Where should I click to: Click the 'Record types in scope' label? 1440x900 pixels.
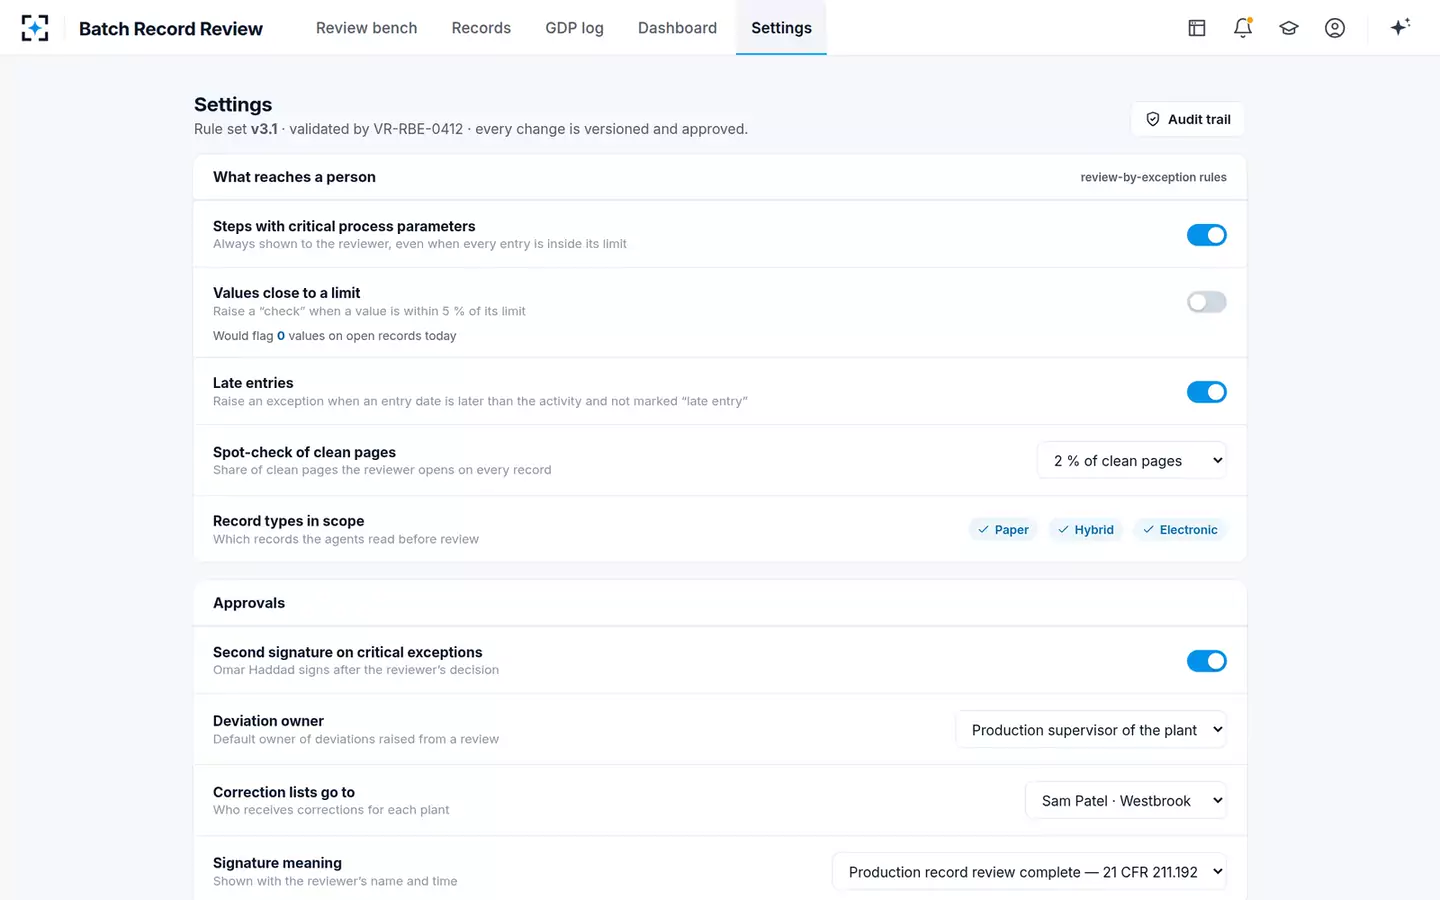coord(288,521)
